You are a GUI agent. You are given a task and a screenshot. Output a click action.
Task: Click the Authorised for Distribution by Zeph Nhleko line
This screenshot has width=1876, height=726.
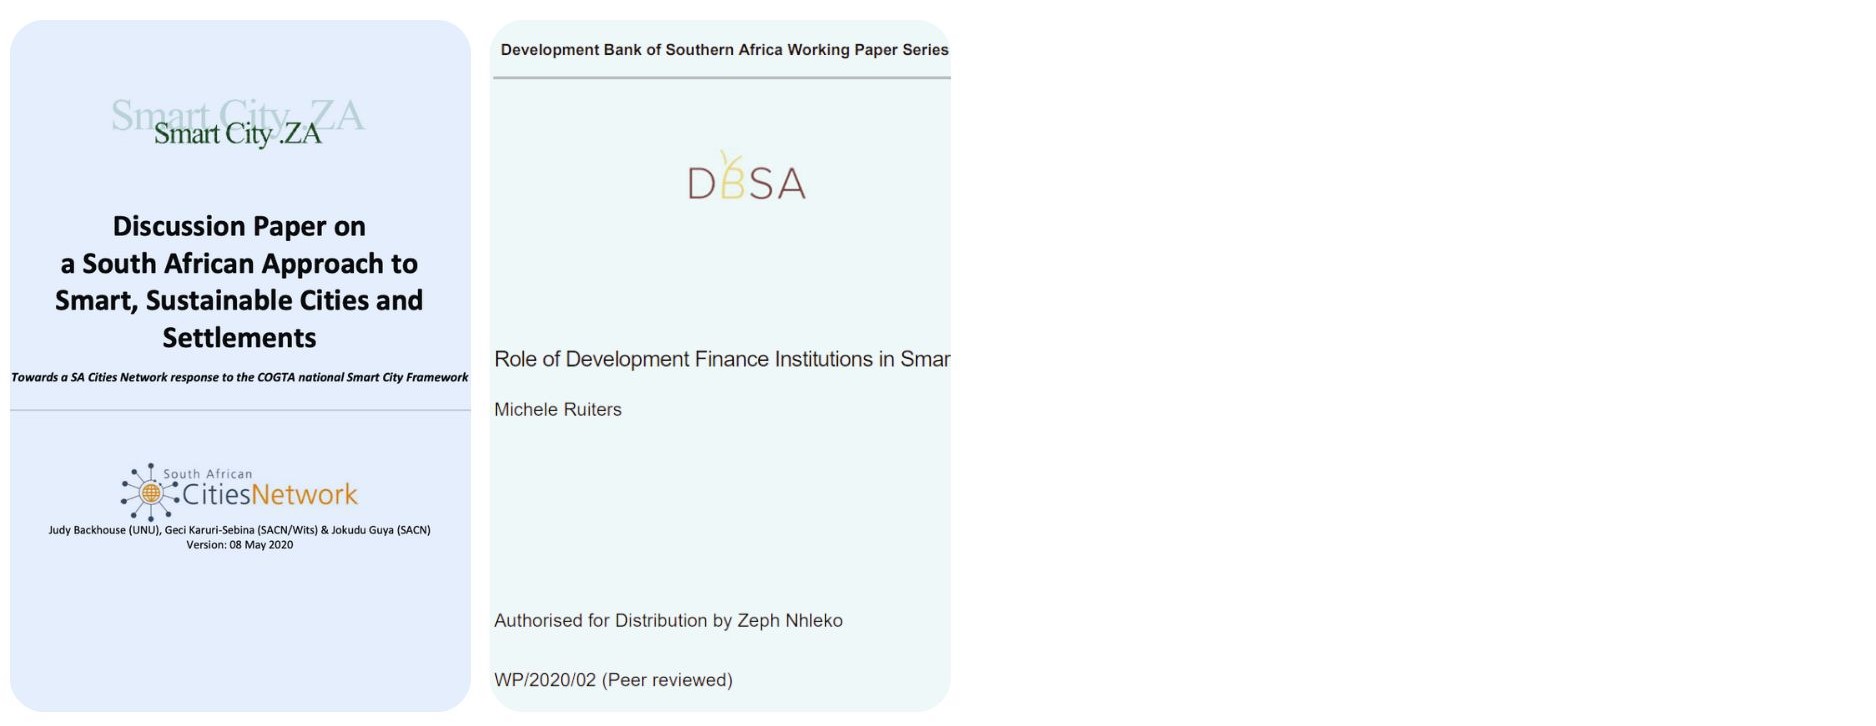(x=668, y=620)
